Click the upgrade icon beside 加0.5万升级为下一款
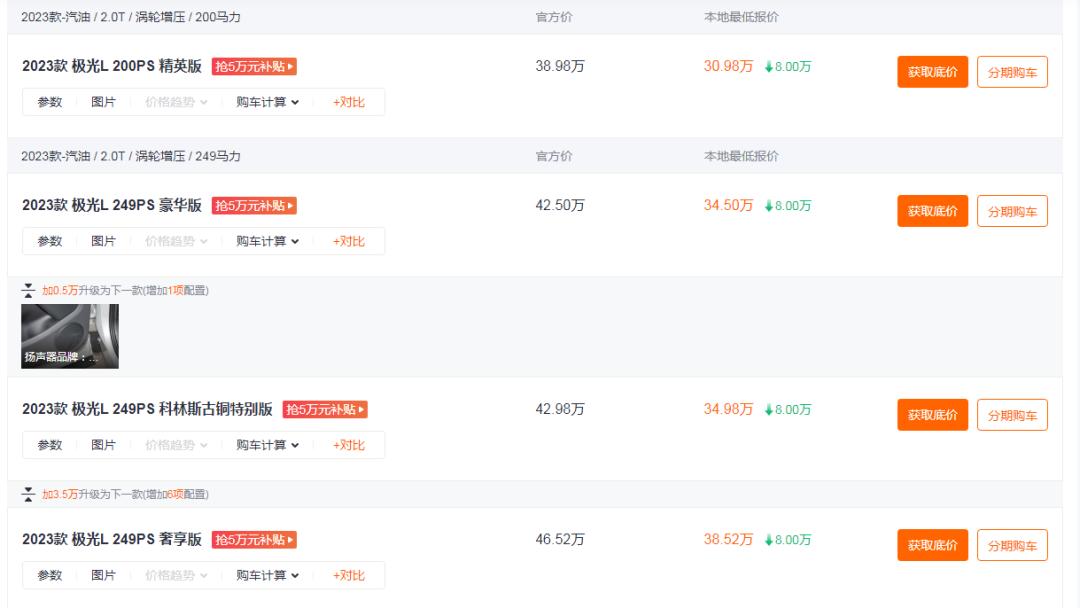 tap(27, 290)
